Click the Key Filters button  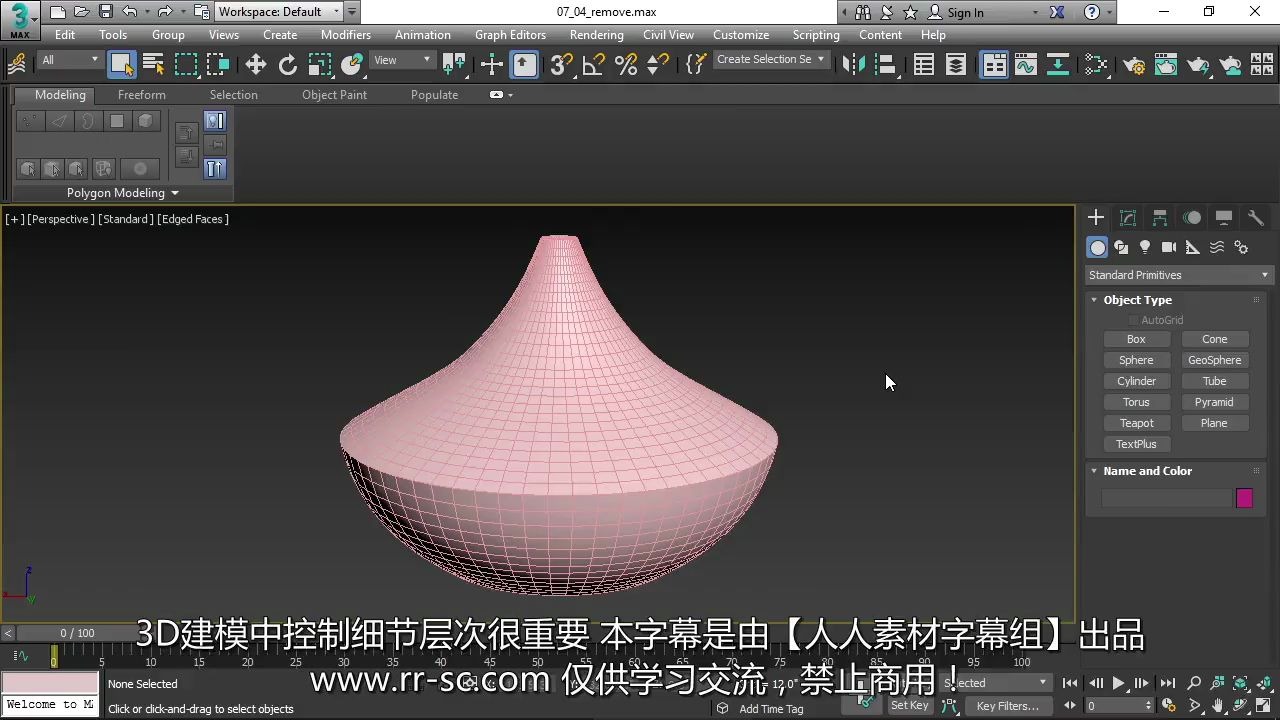1009,705
